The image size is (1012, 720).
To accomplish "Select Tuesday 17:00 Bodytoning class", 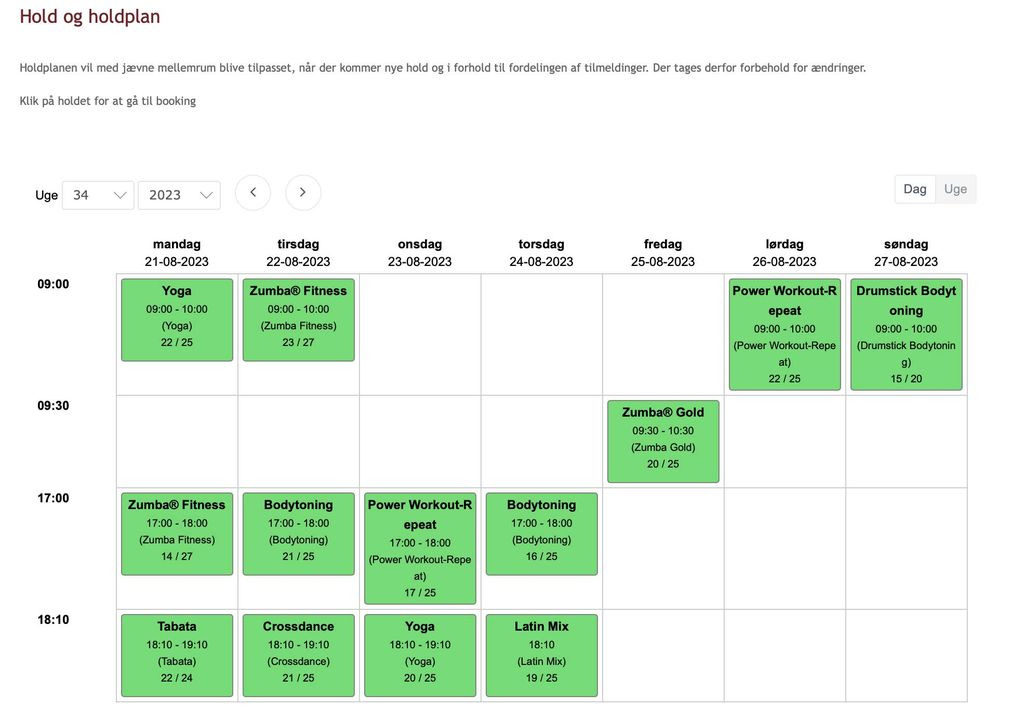I will click(298, 534).
